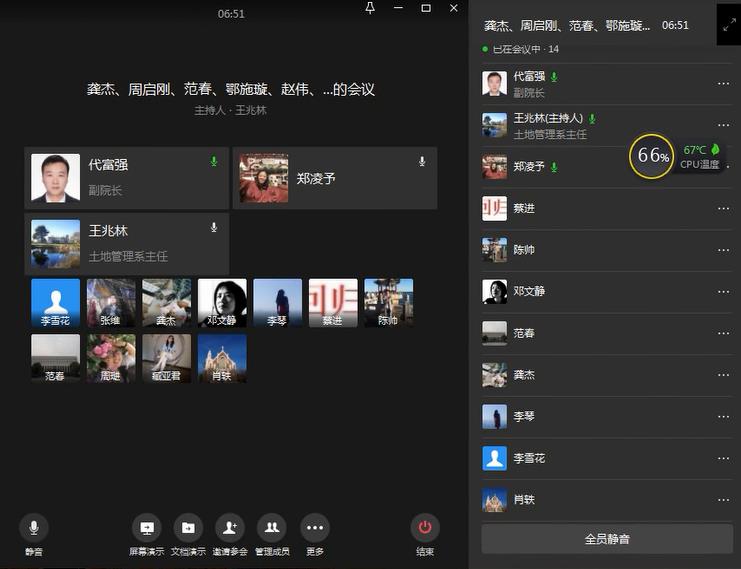Open the 更多 options in bottom toolbar

tap(314, 528)
